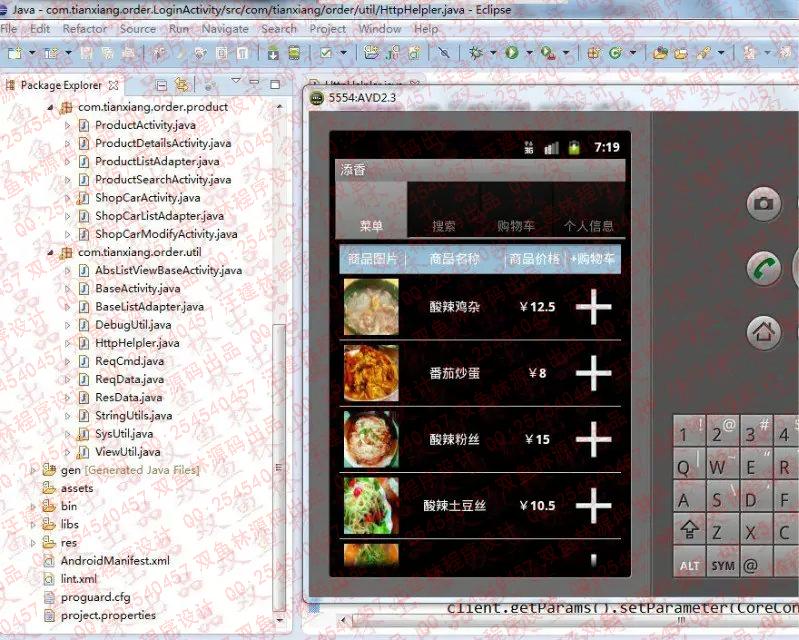Toggle Link with Editor in Package Explorer
799x640 pixels.
point(181,85)
